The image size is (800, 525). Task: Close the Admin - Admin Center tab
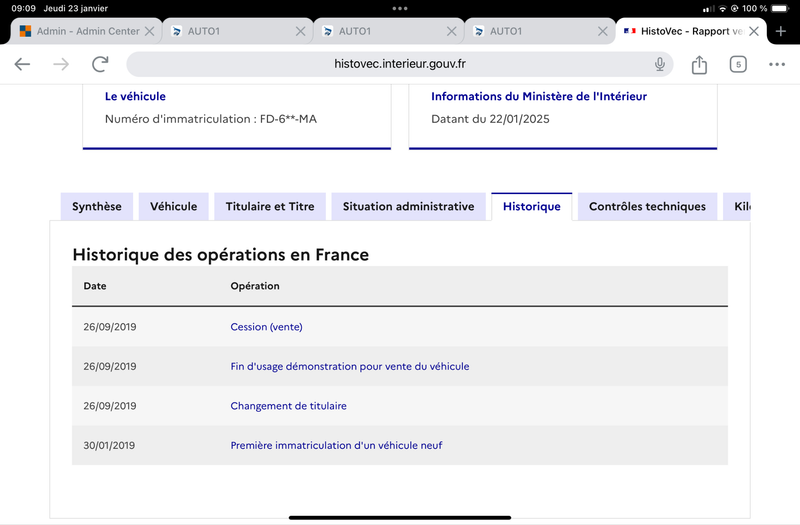[x=149, y=31]
